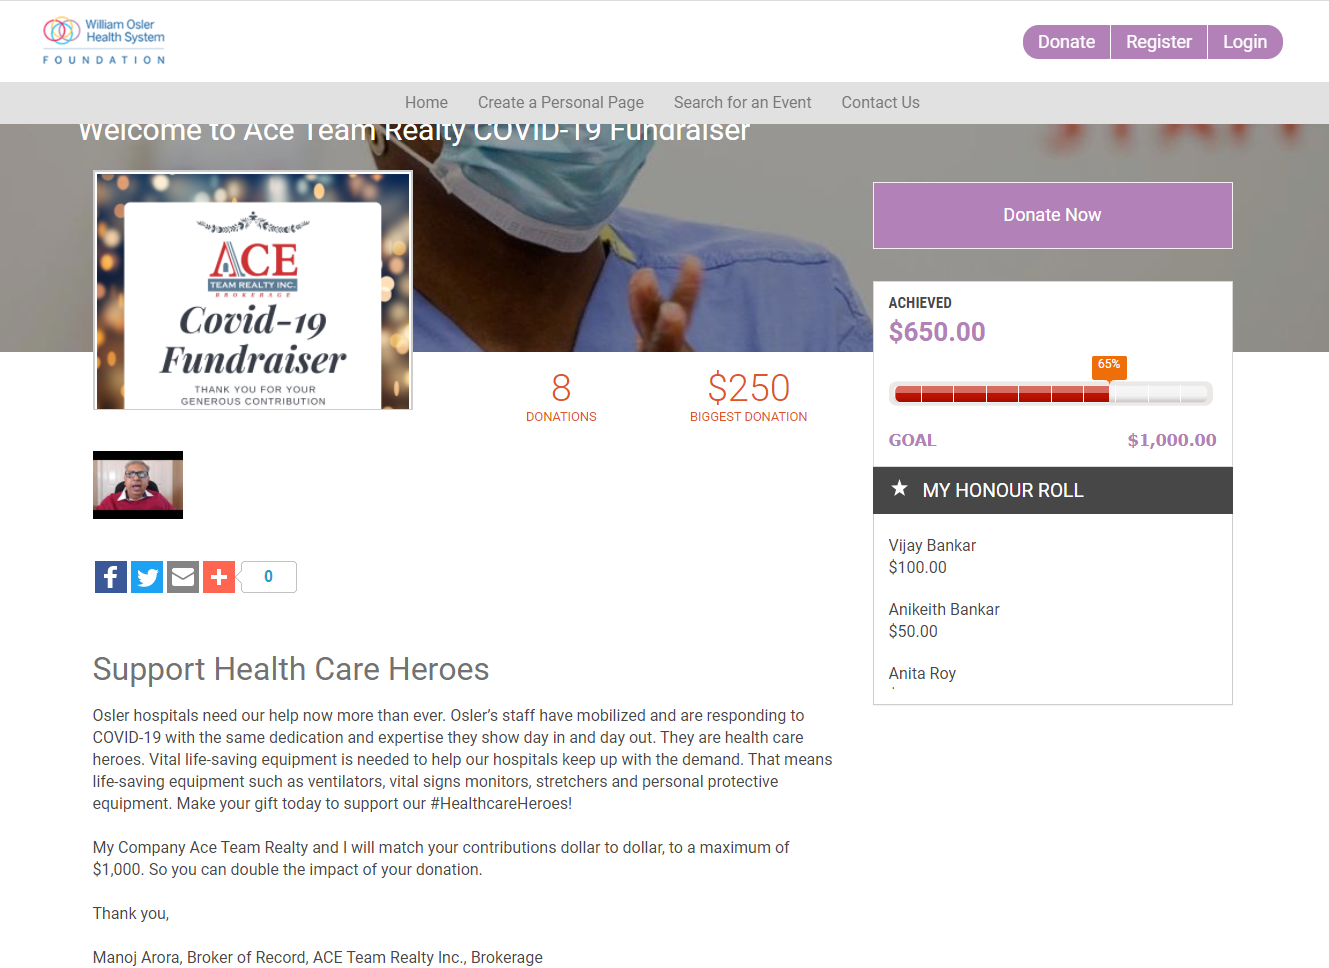
Task: Open Search for an Event
Action: click(743, 103)
